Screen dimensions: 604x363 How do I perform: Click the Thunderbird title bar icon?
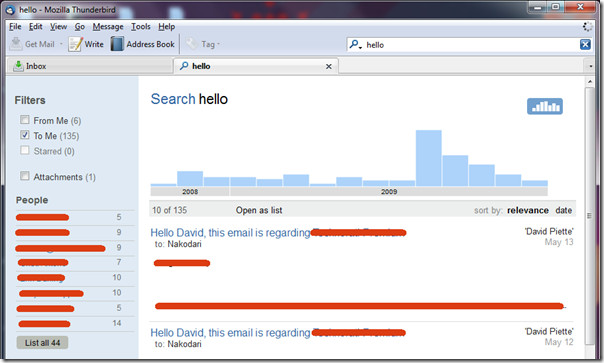(x=10, y=10)
